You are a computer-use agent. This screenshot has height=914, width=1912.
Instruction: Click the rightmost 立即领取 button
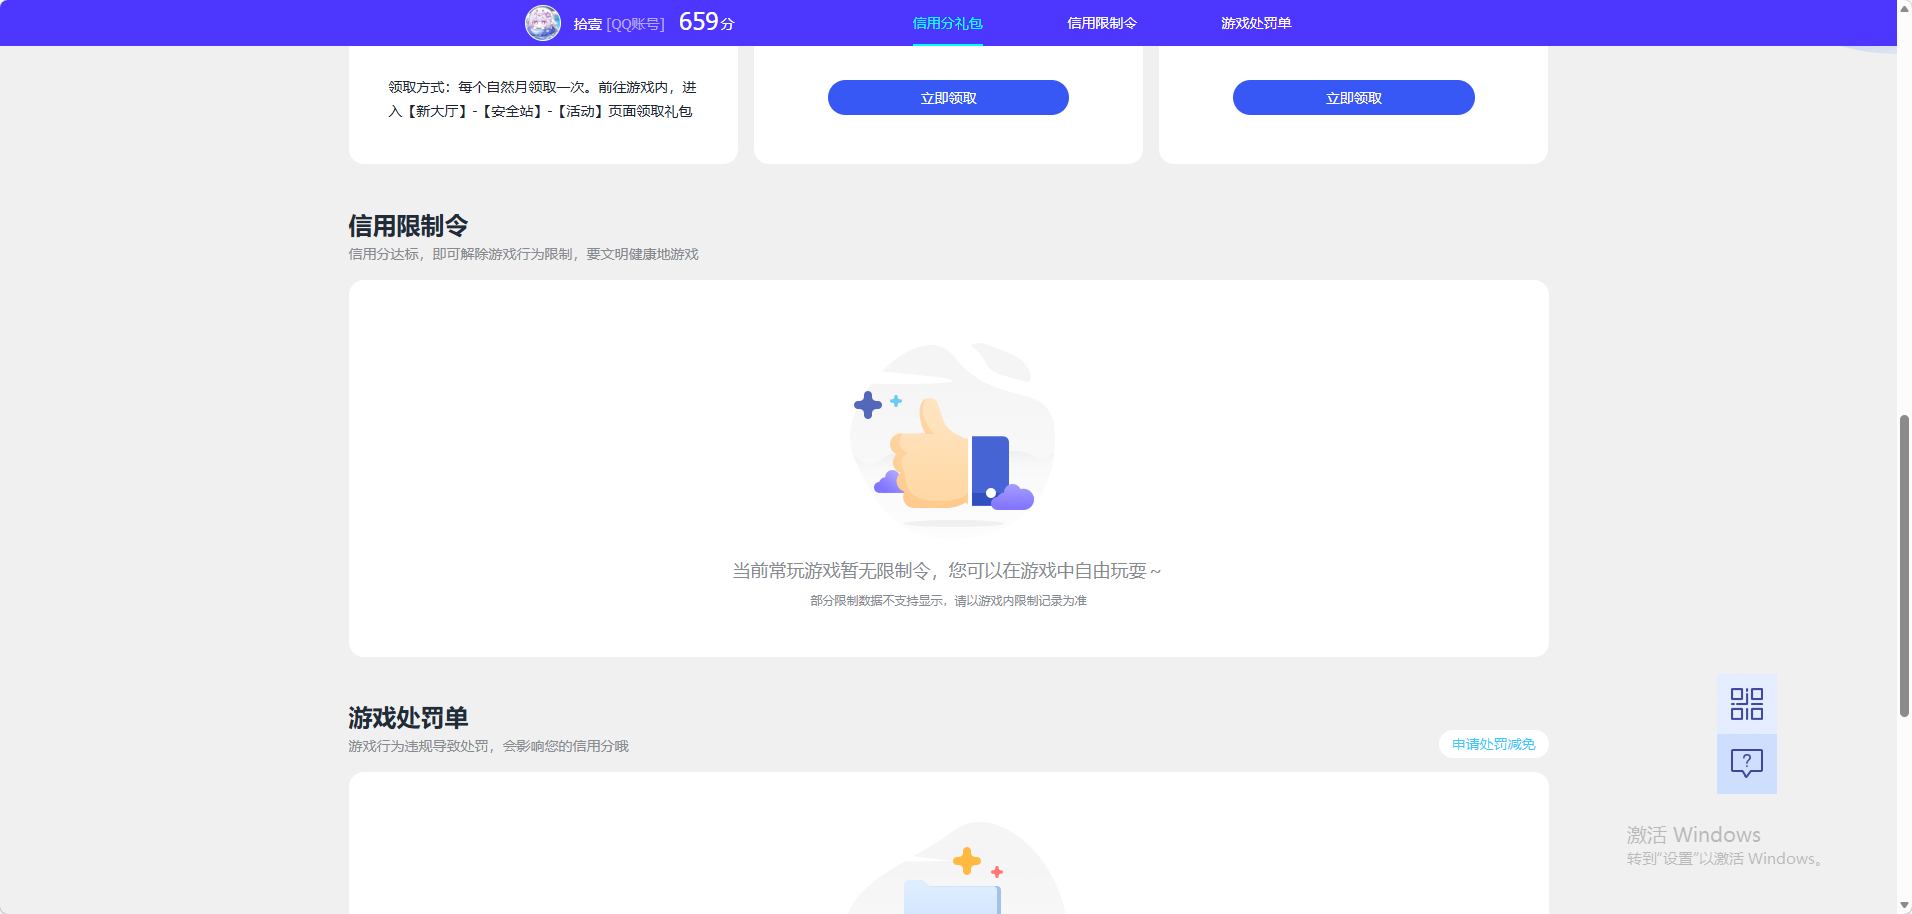coord(1352,97)
